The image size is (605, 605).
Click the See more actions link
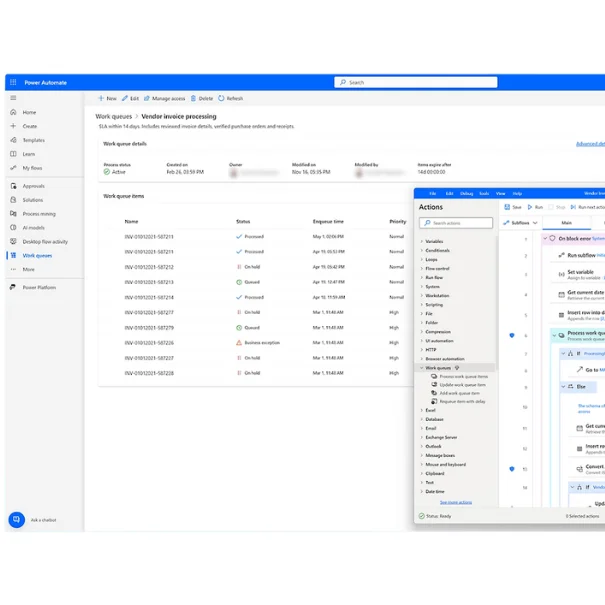coord(456,502)
